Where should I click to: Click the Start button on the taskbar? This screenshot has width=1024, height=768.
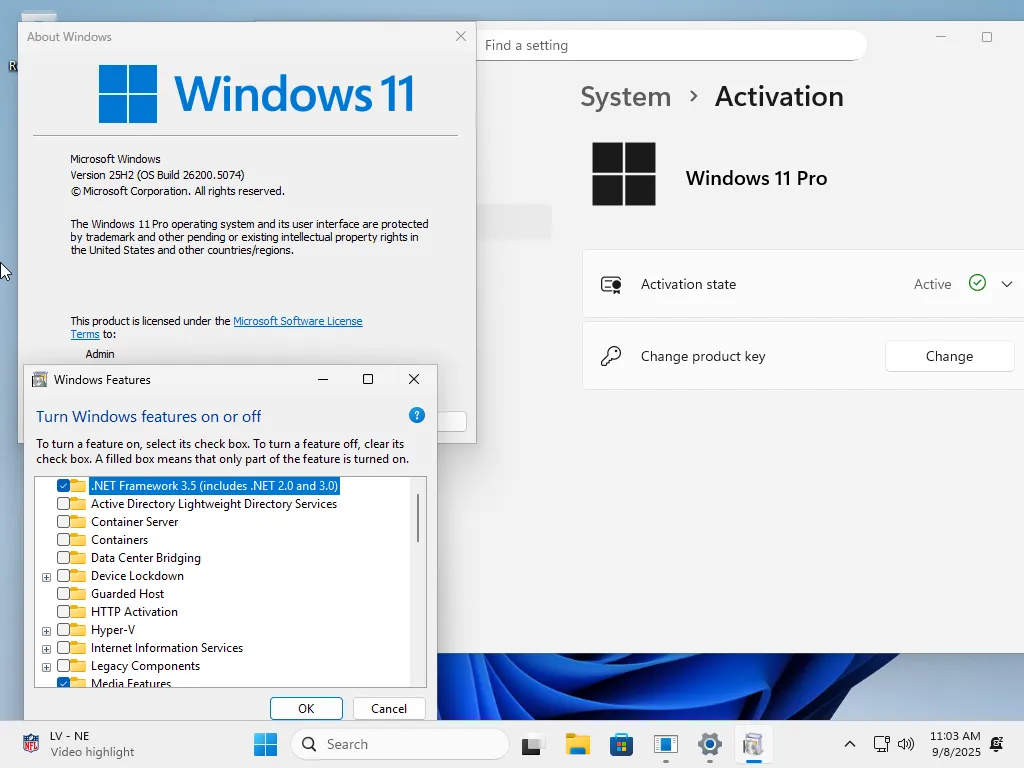pyautogui.click(x=265, y=744)
